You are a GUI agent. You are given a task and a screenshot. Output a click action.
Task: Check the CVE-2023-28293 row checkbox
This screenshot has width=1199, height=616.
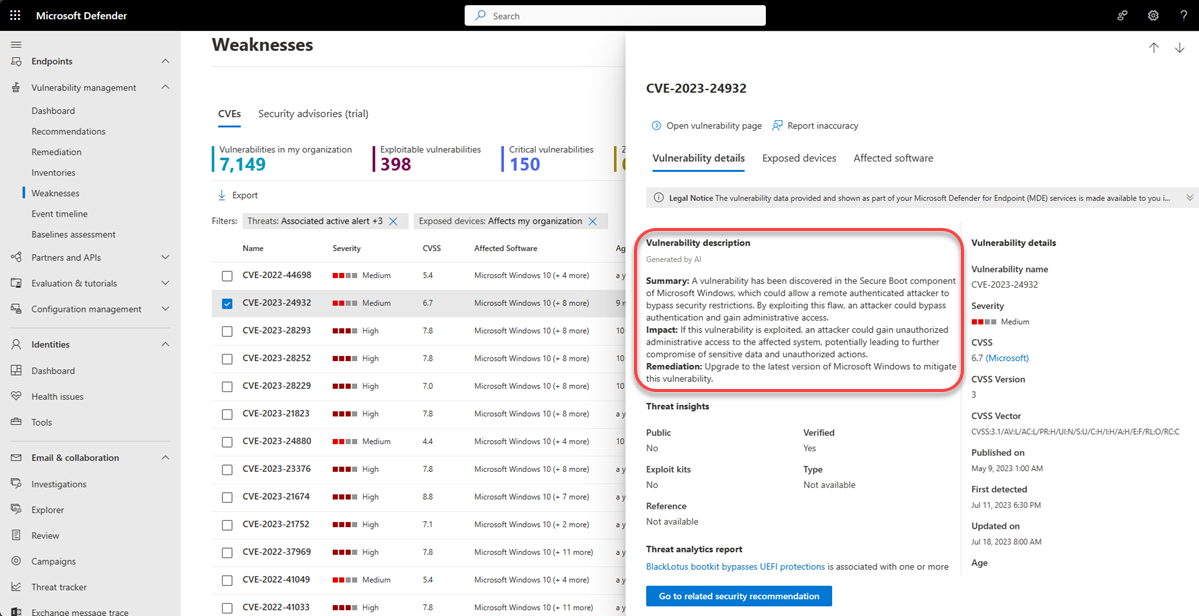click(227, 331)
